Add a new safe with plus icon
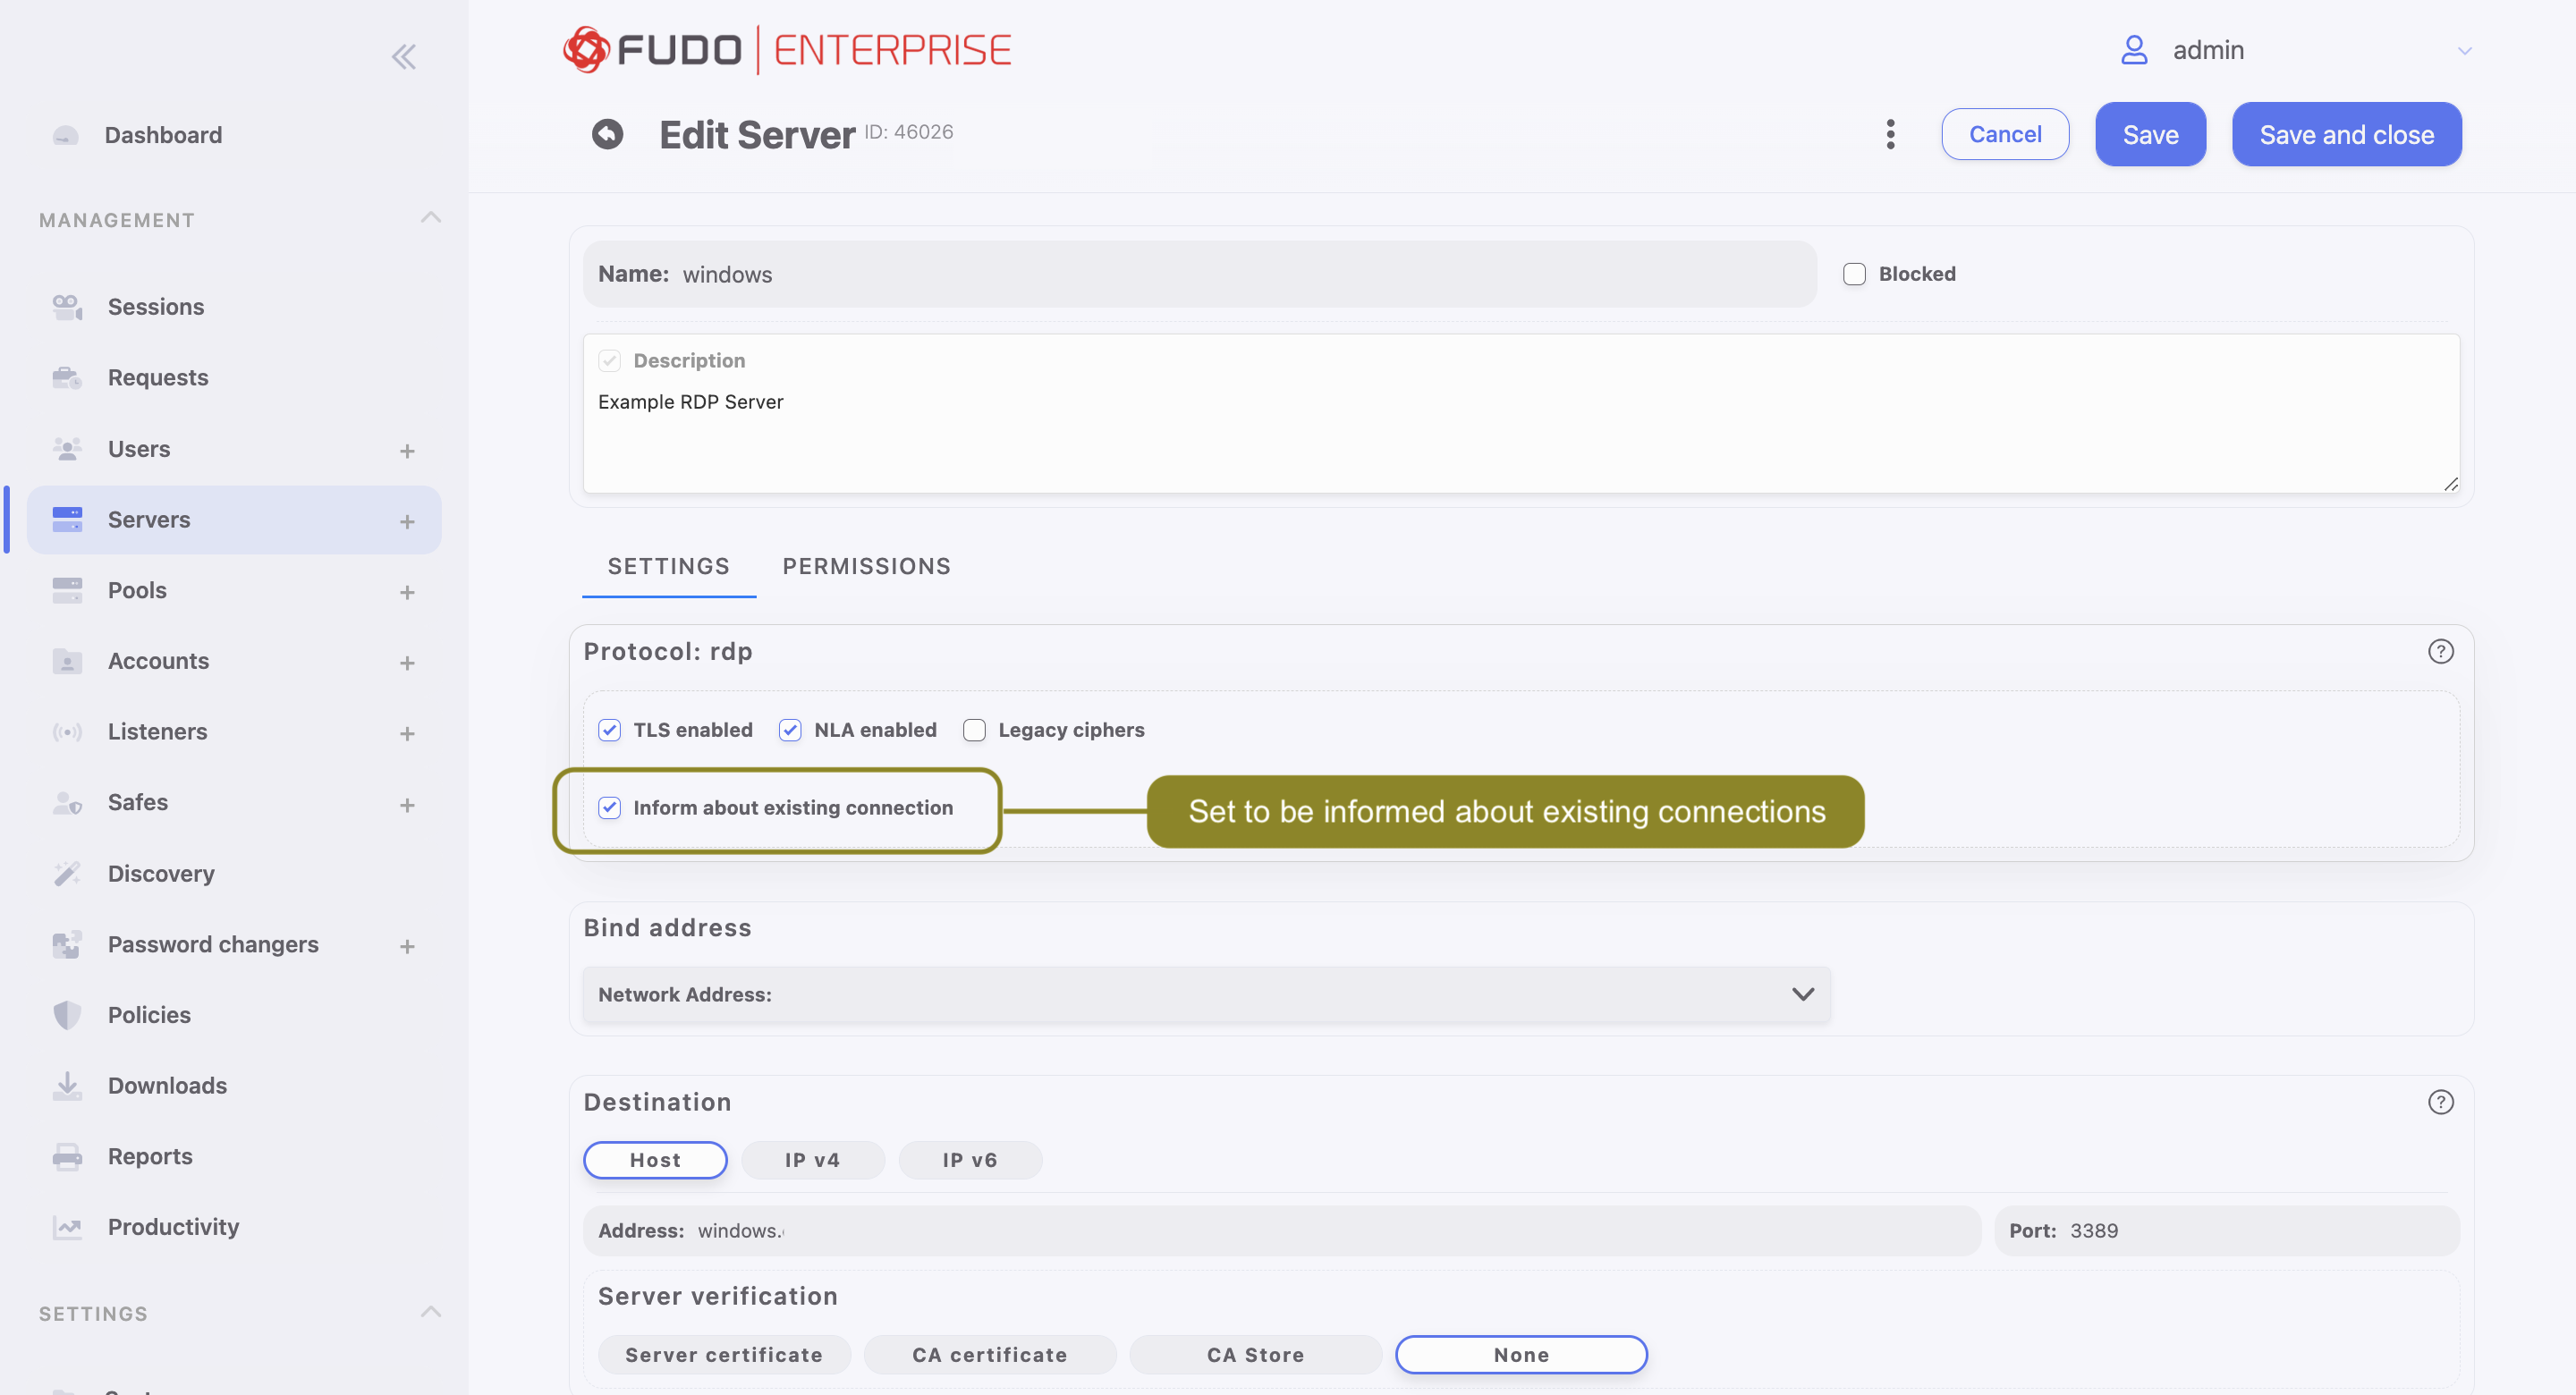 click(x=407, y=805)
